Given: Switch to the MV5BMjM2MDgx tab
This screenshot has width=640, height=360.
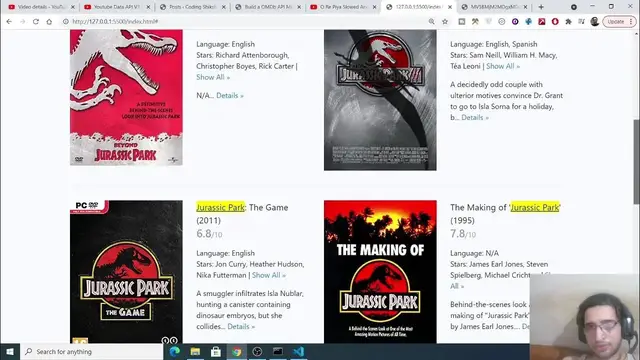Looking at the screenshot, I should tap(494, 7).
